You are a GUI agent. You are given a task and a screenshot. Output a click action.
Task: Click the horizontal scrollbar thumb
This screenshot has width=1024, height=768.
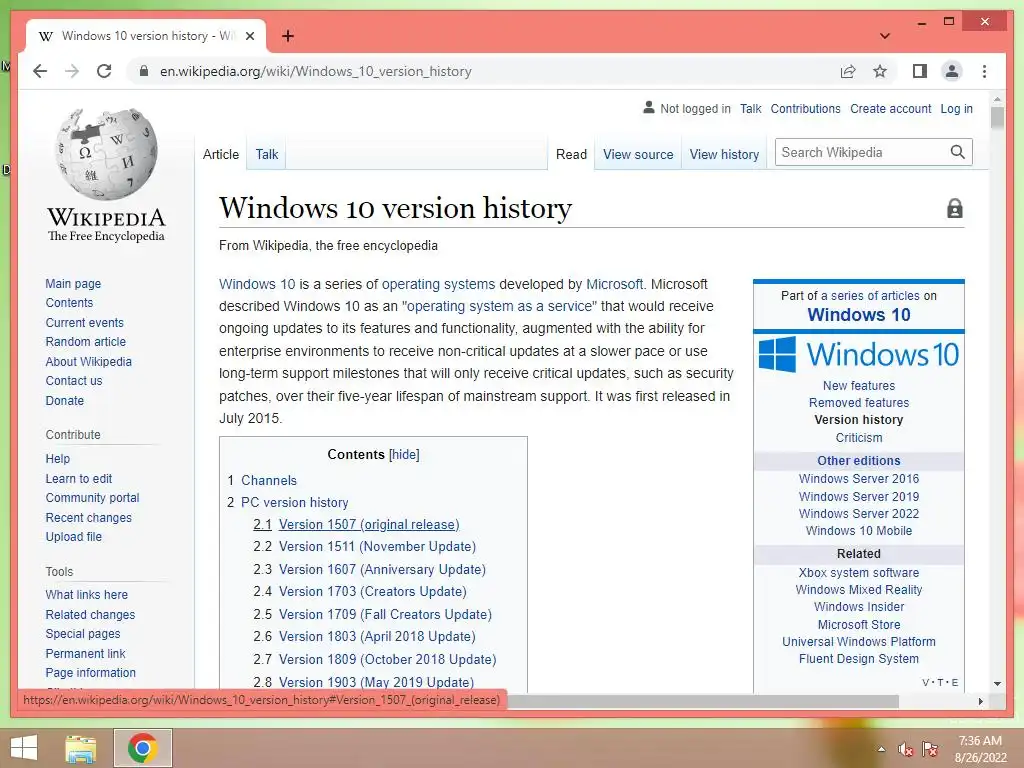702,701
